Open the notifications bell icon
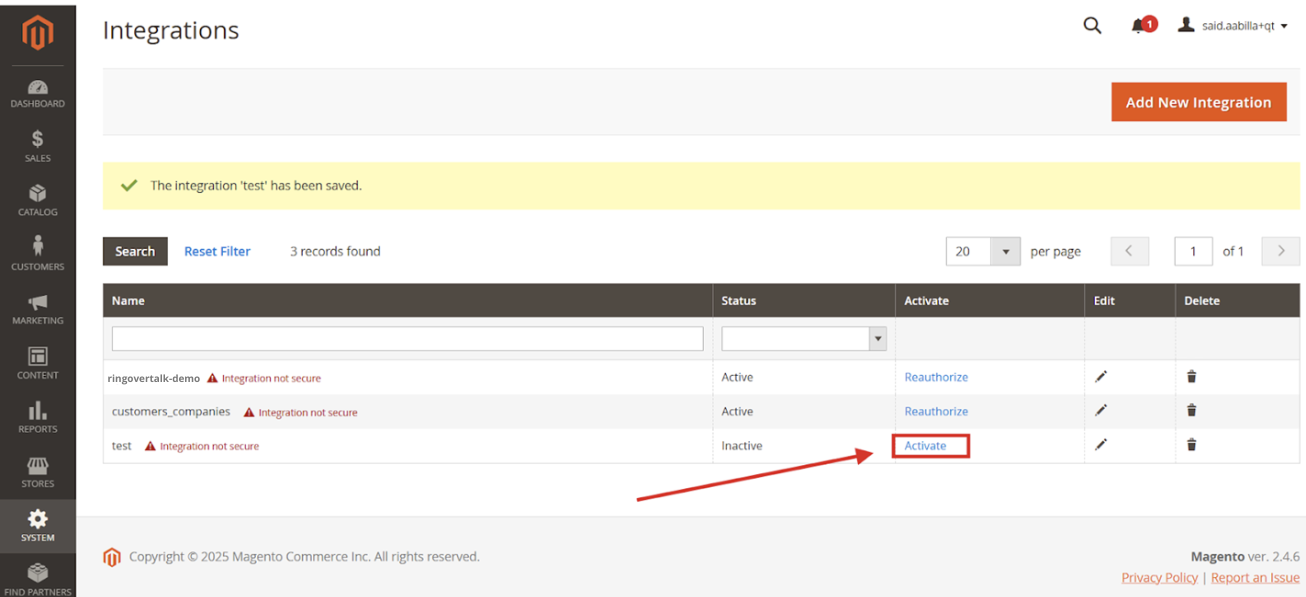Screen dimensions: 1306x597 click(x=1141, y=26)
